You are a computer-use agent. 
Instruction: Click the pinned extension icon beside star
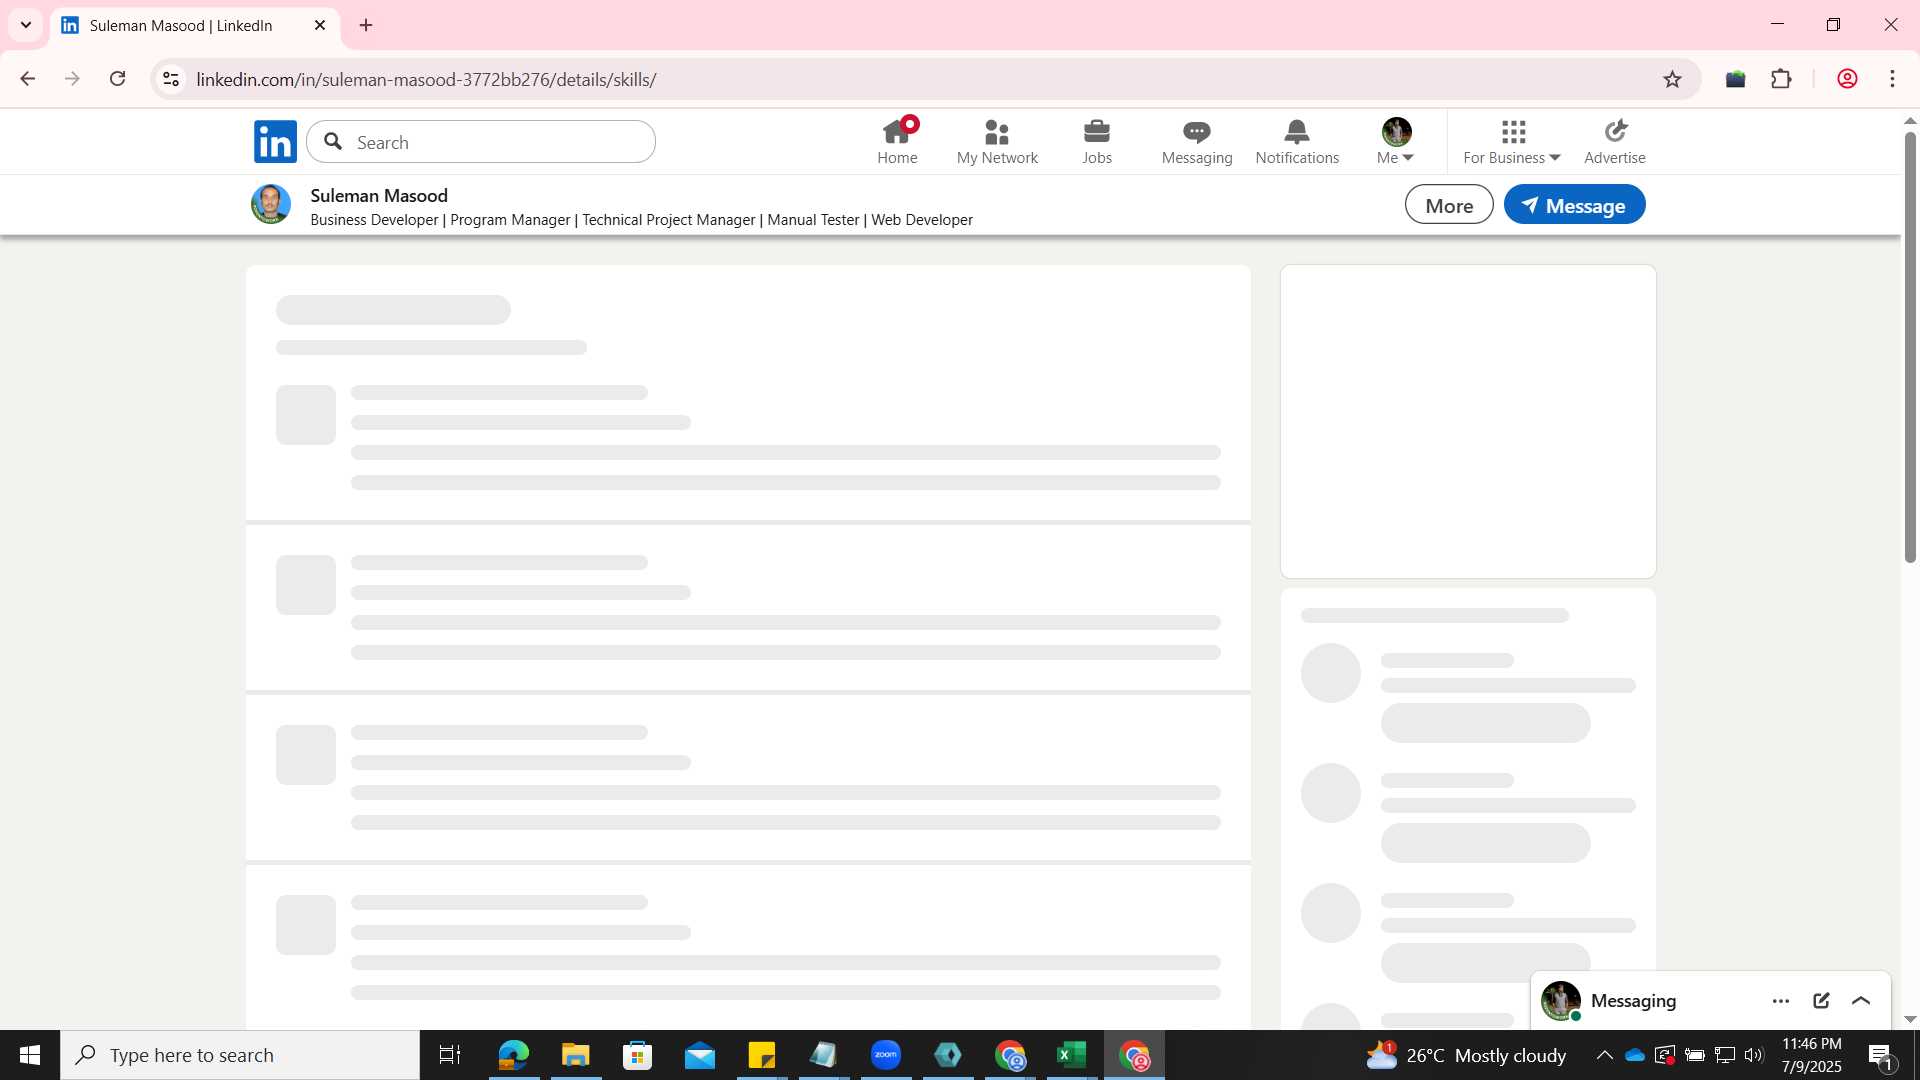click(x=1736, y=79)
